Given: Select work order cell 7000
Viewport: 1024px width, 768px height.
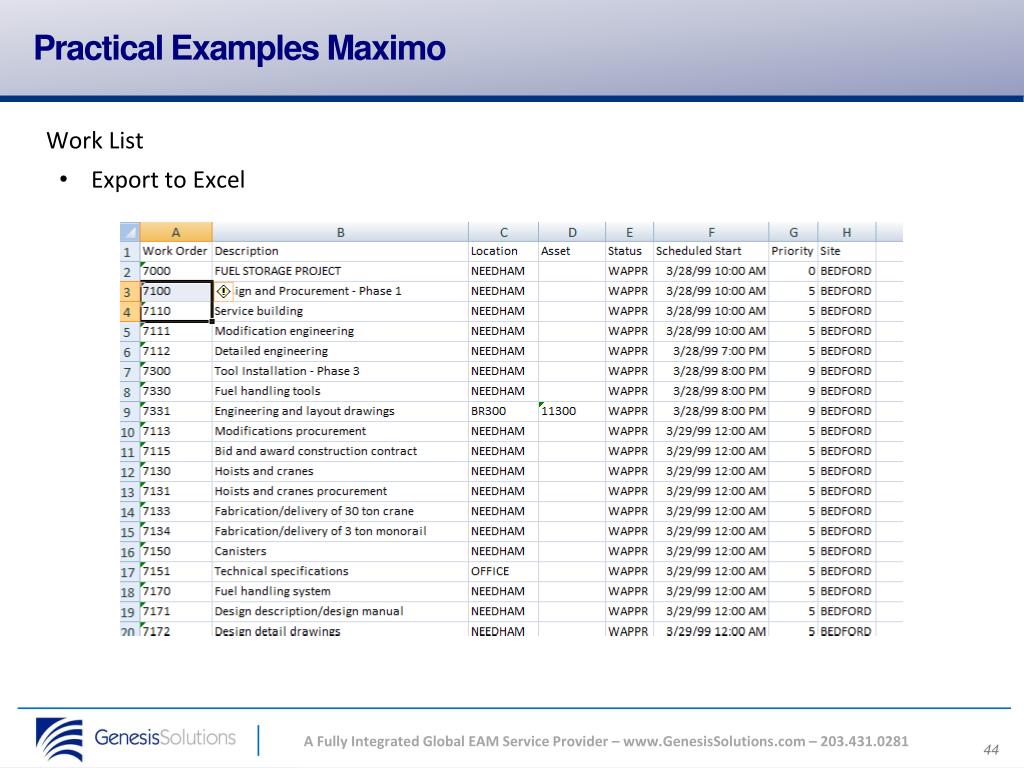Looking at the screenshot, I should 176,272.
